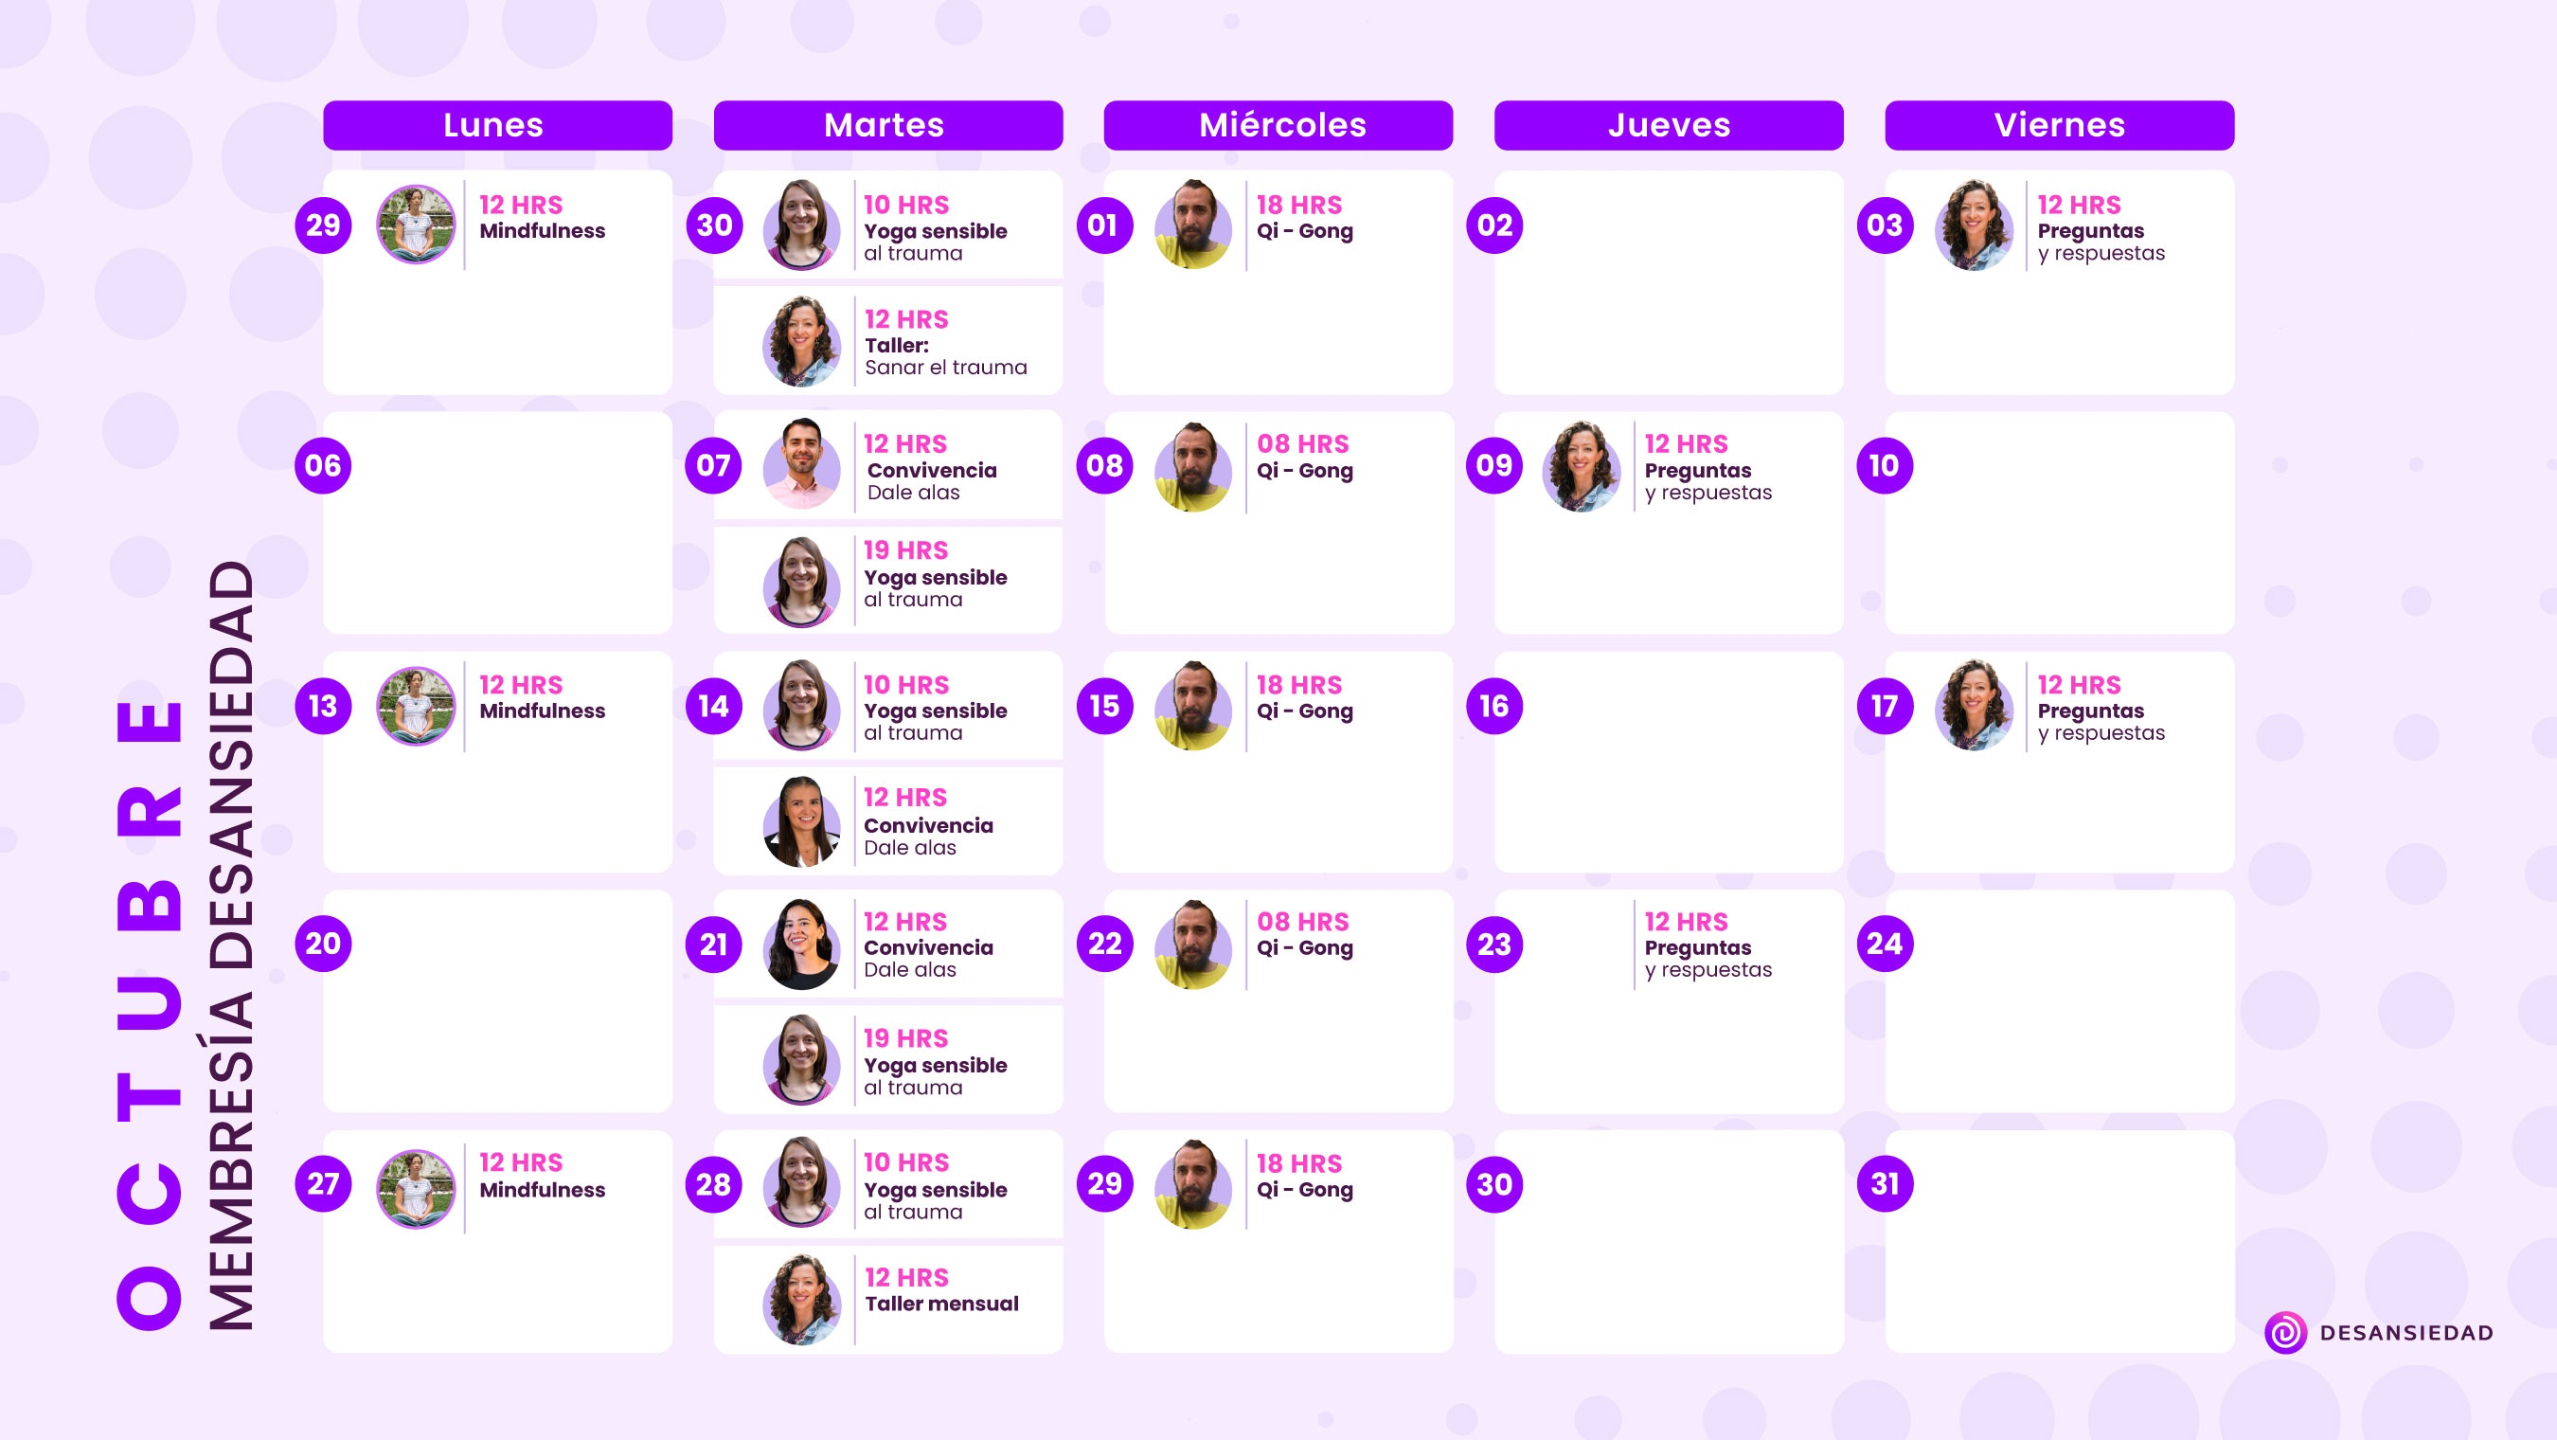The image size is (2557, 1440).
Task: Click the date 23 circle badge
Action: pos(1494,944)
